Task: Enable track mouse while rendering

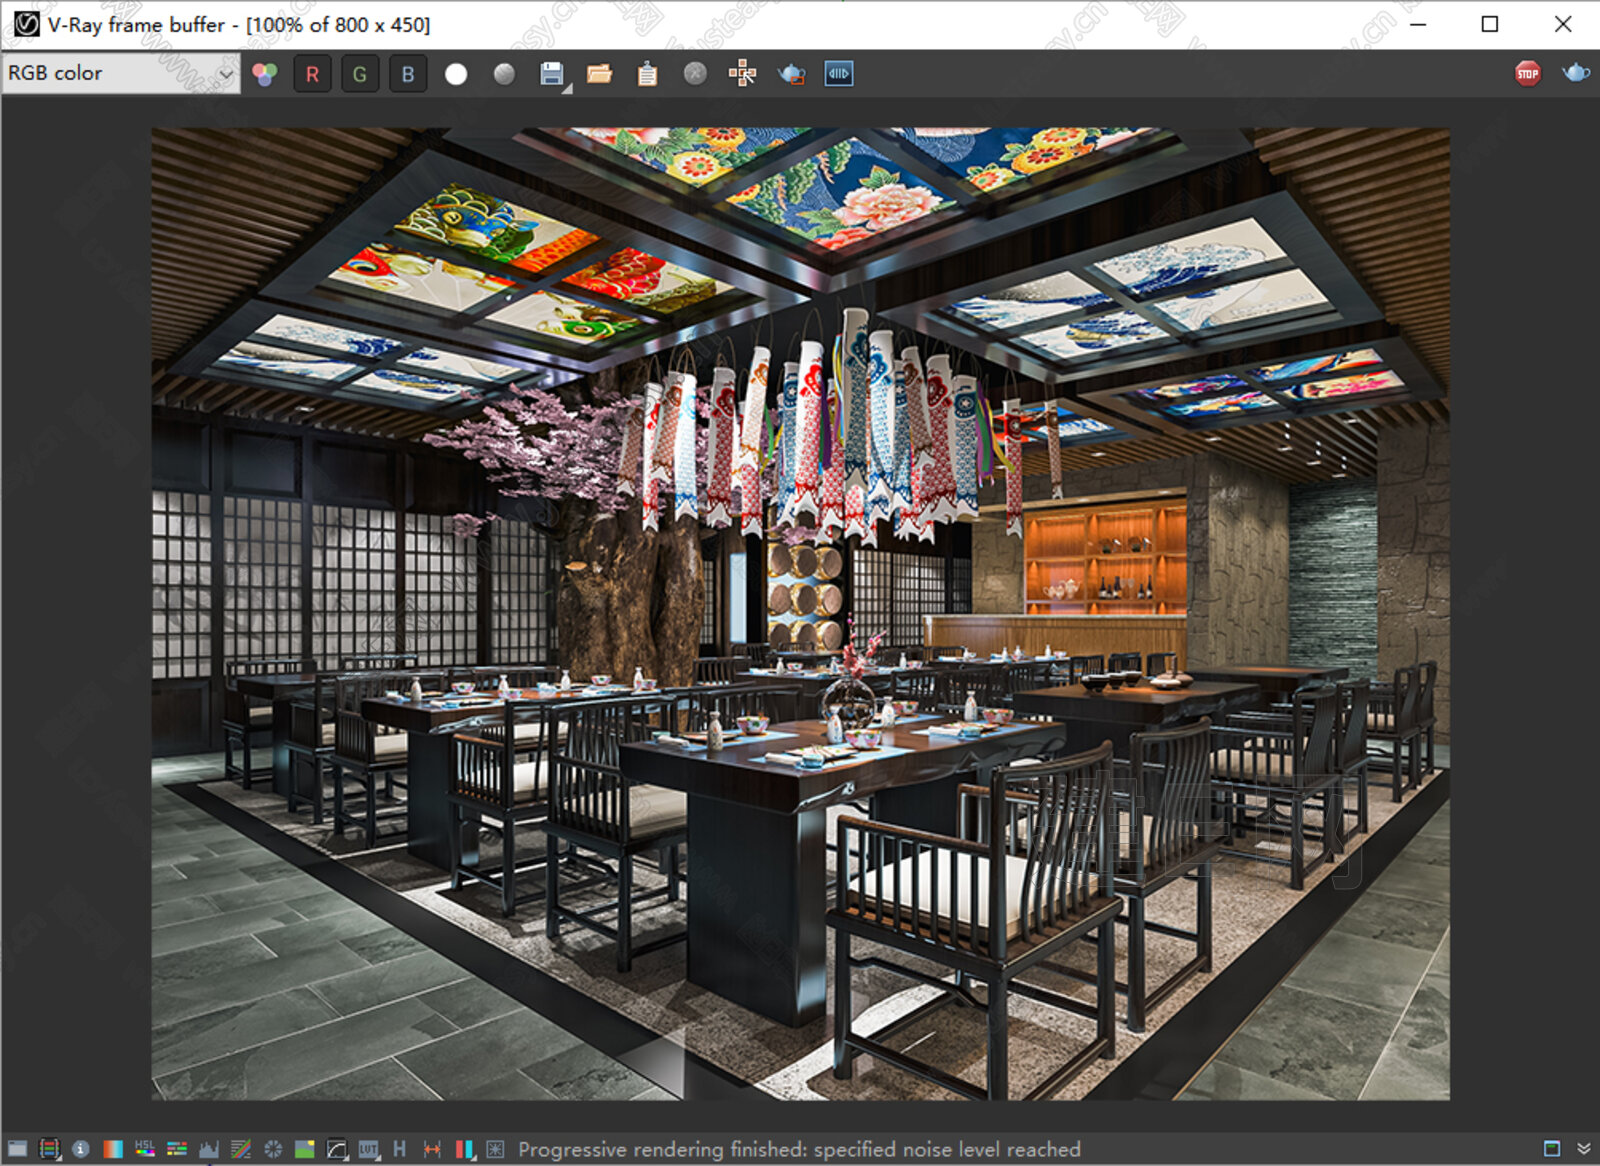Action: [x=743, y=74]
